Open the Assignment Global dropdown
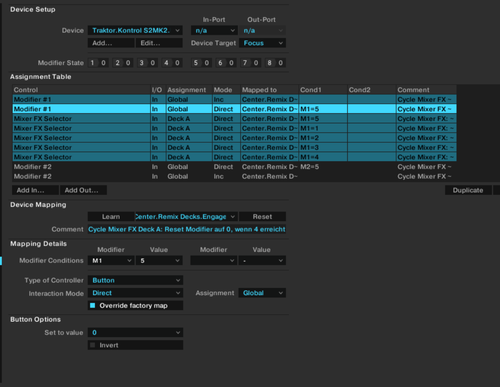This screenshot has height=387, width=500. coord(262,293)
